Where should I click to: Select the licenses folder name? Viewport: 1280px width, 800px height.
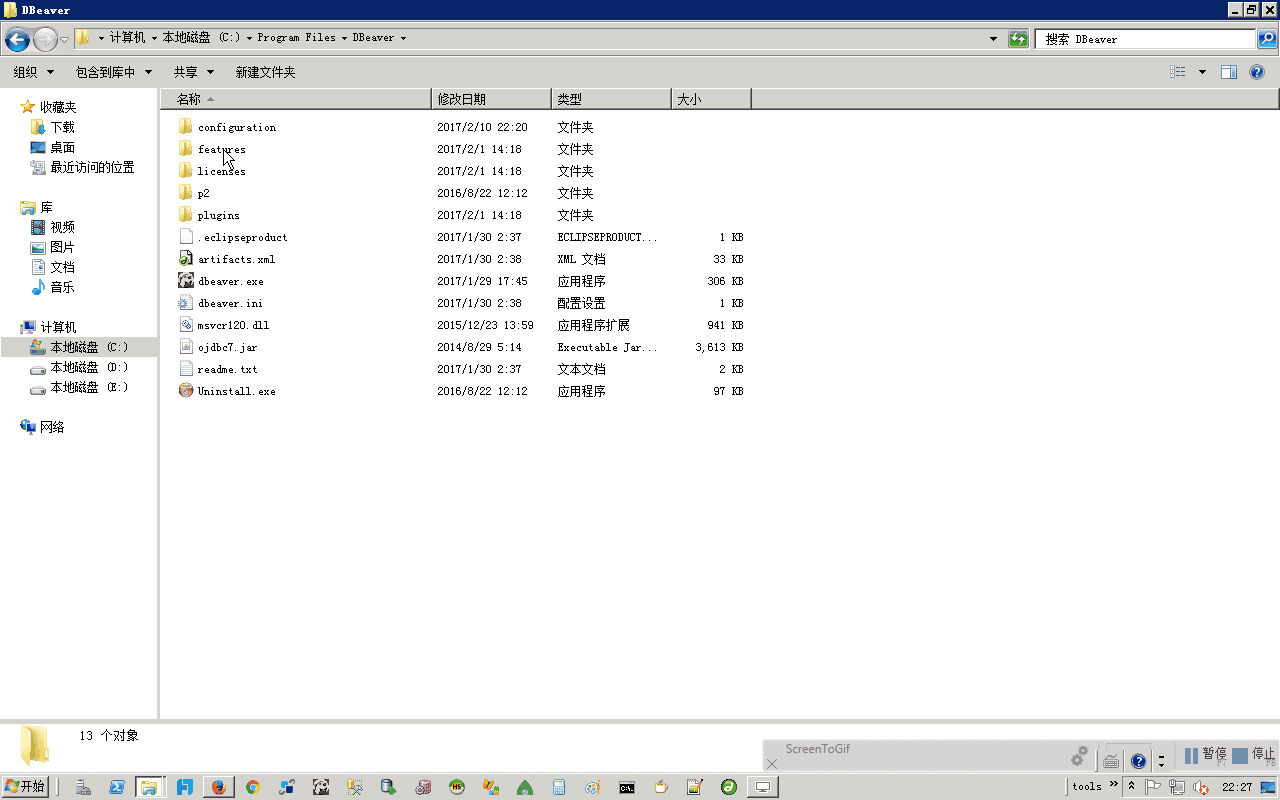pos(221,172)
